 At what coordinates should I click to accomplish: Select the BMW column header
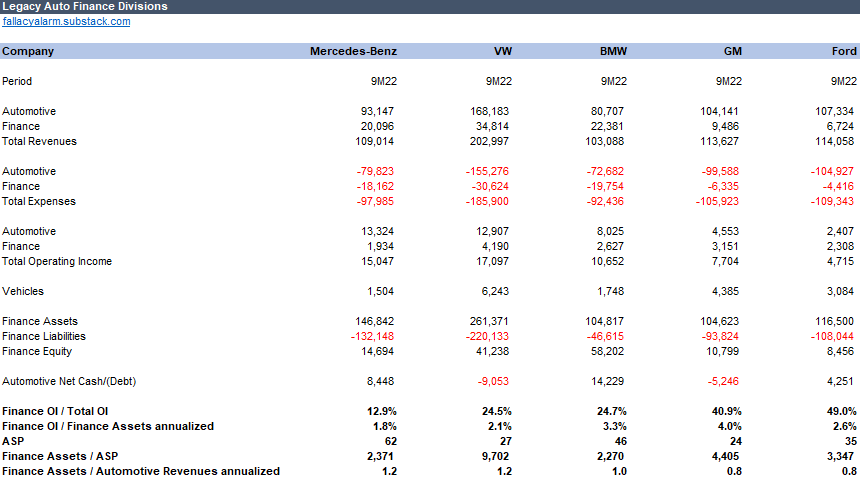613,51
